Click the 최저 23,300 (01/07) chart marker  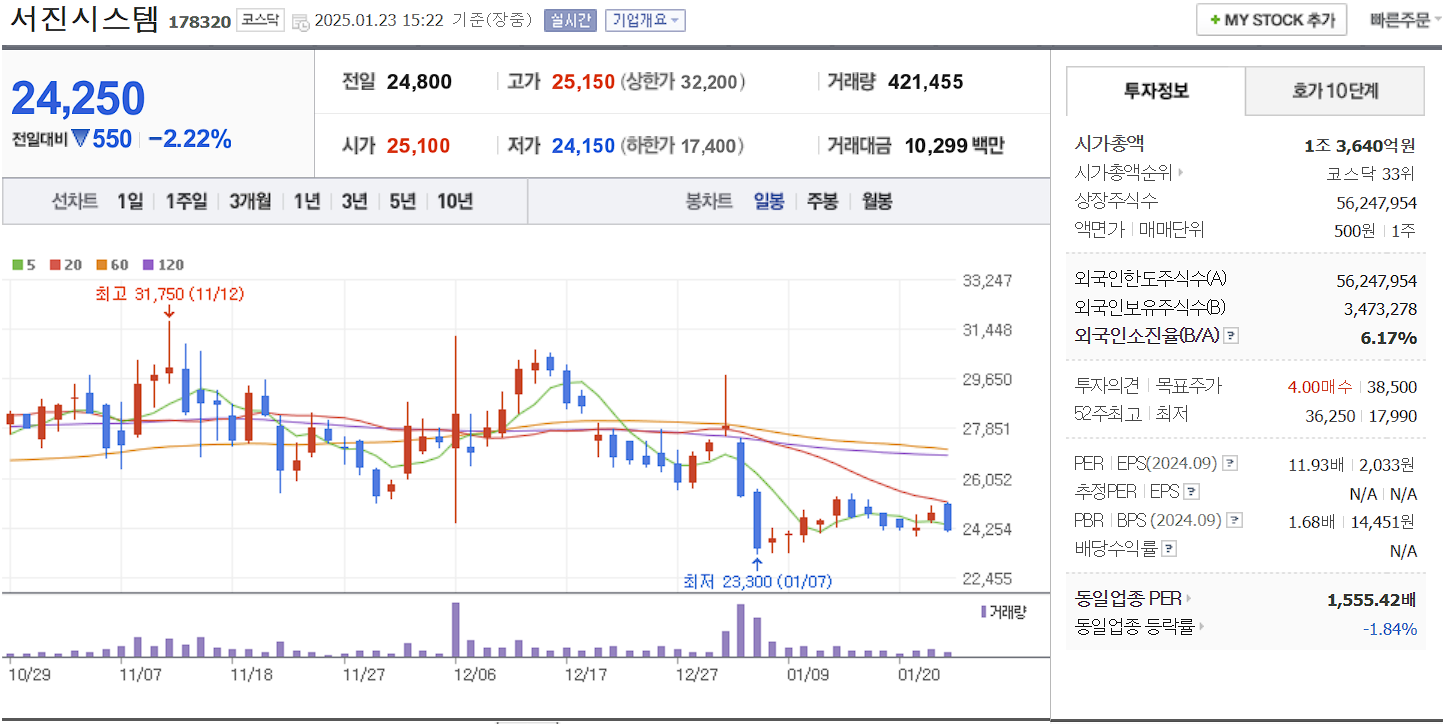tap(757, 580)
